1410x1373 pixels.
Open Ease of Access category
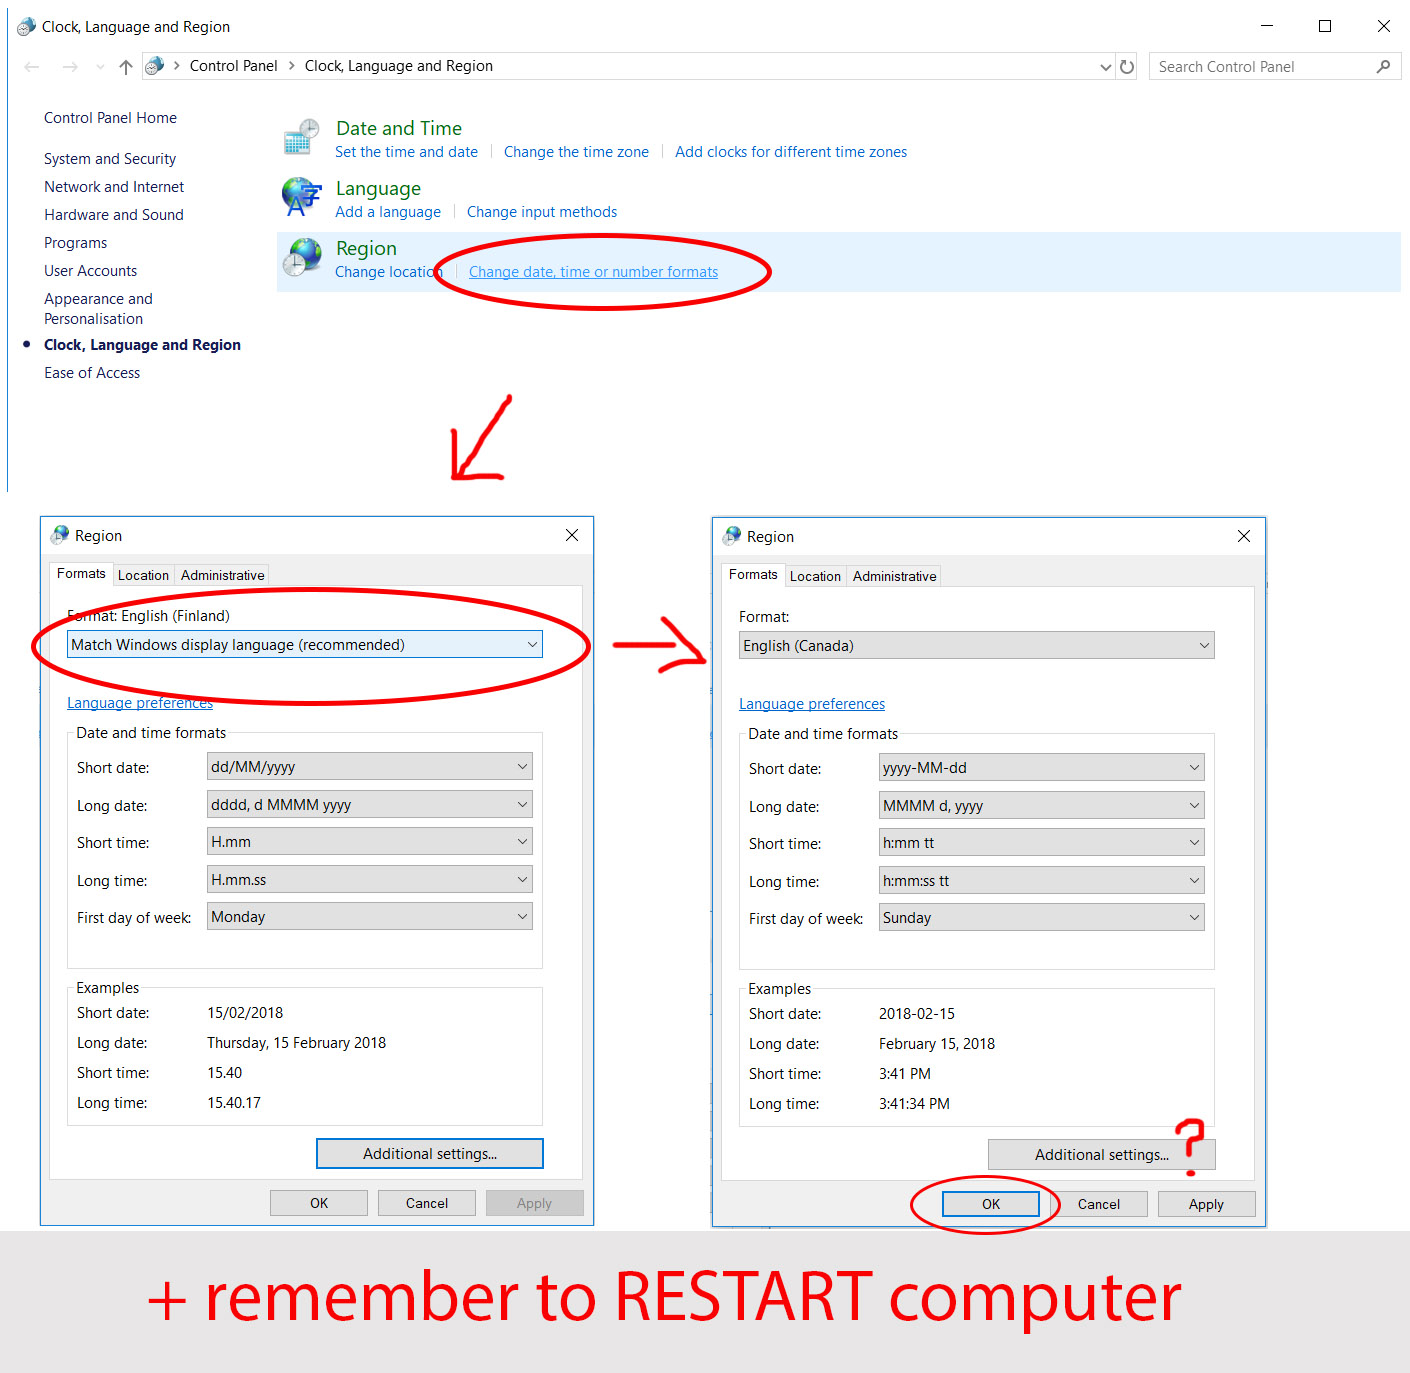pos(92,373)
